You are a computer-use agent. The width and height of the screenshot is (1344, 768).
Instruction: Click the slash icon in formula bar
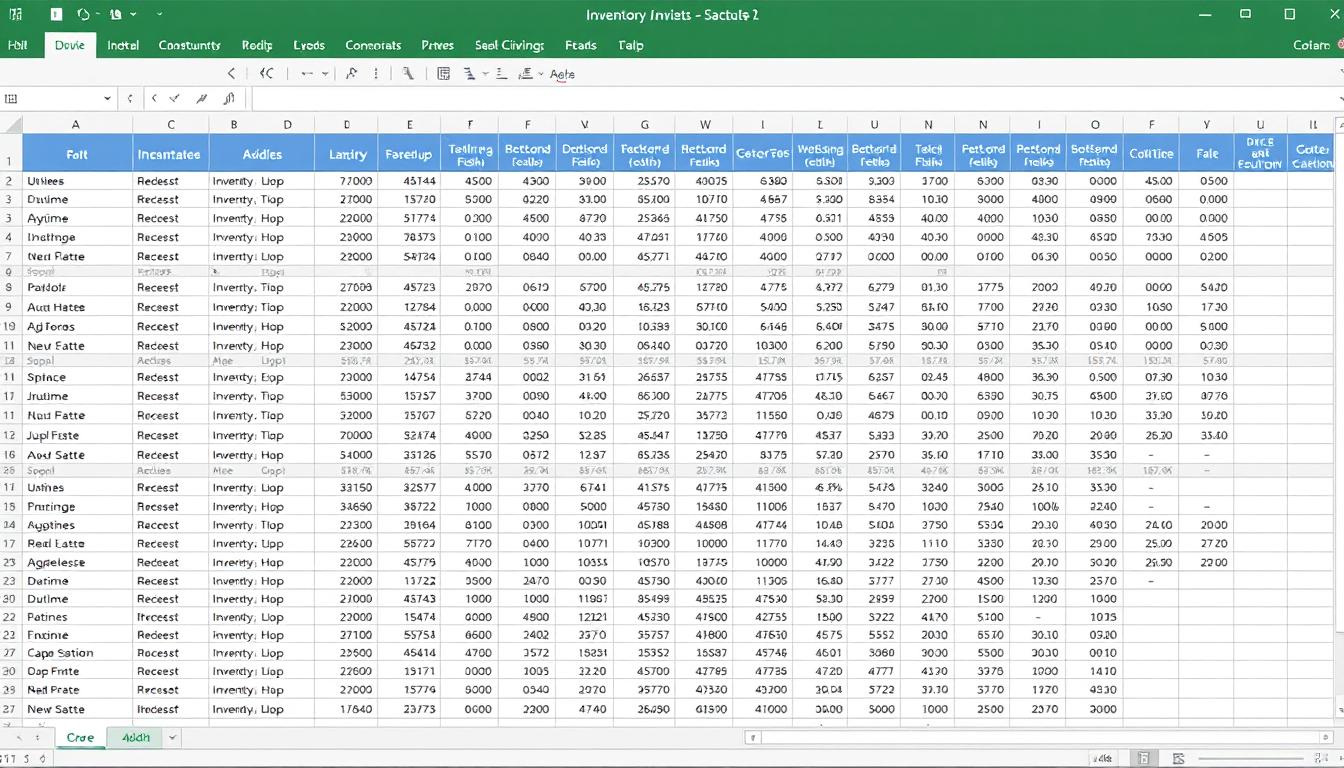click(x=202, y=99)
